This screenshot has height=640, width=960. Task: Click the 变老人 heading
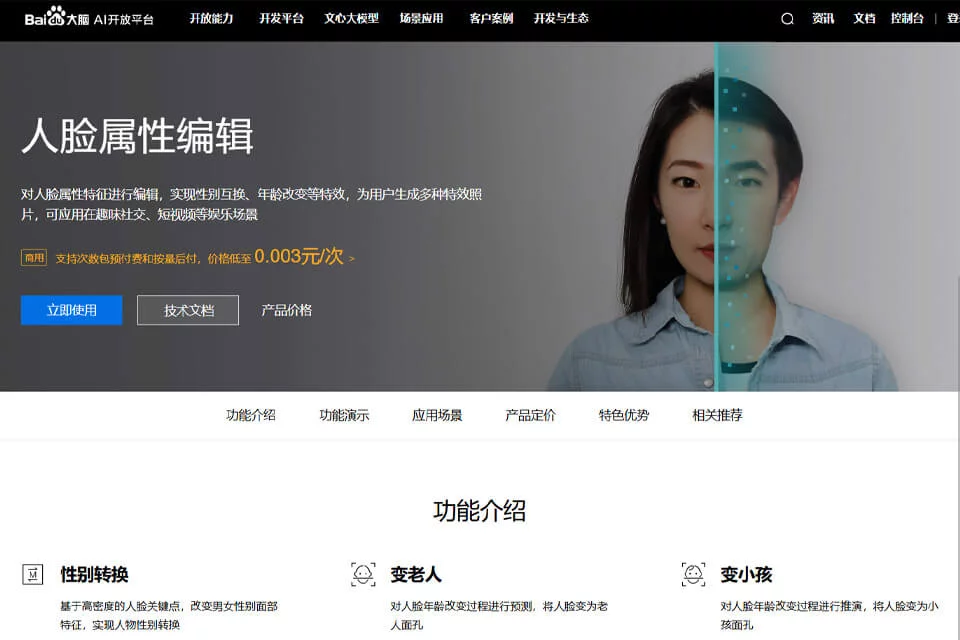[416, 574]
